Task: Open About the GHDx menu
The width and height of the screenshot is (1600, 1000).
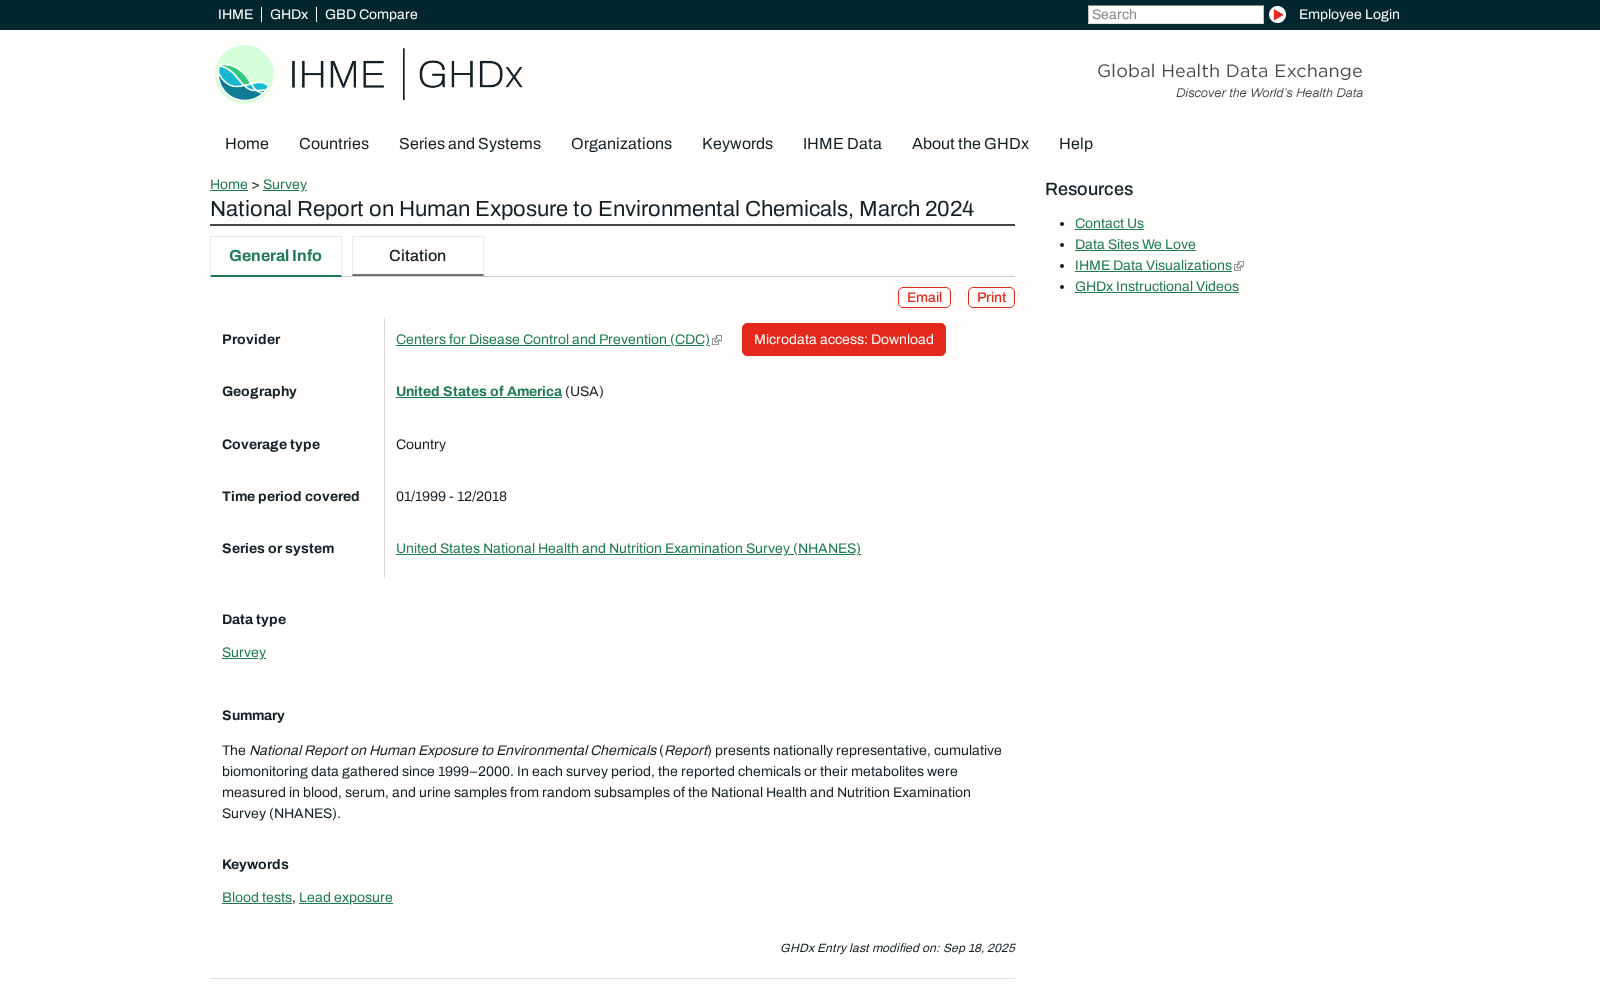Action: pos(970,144)
